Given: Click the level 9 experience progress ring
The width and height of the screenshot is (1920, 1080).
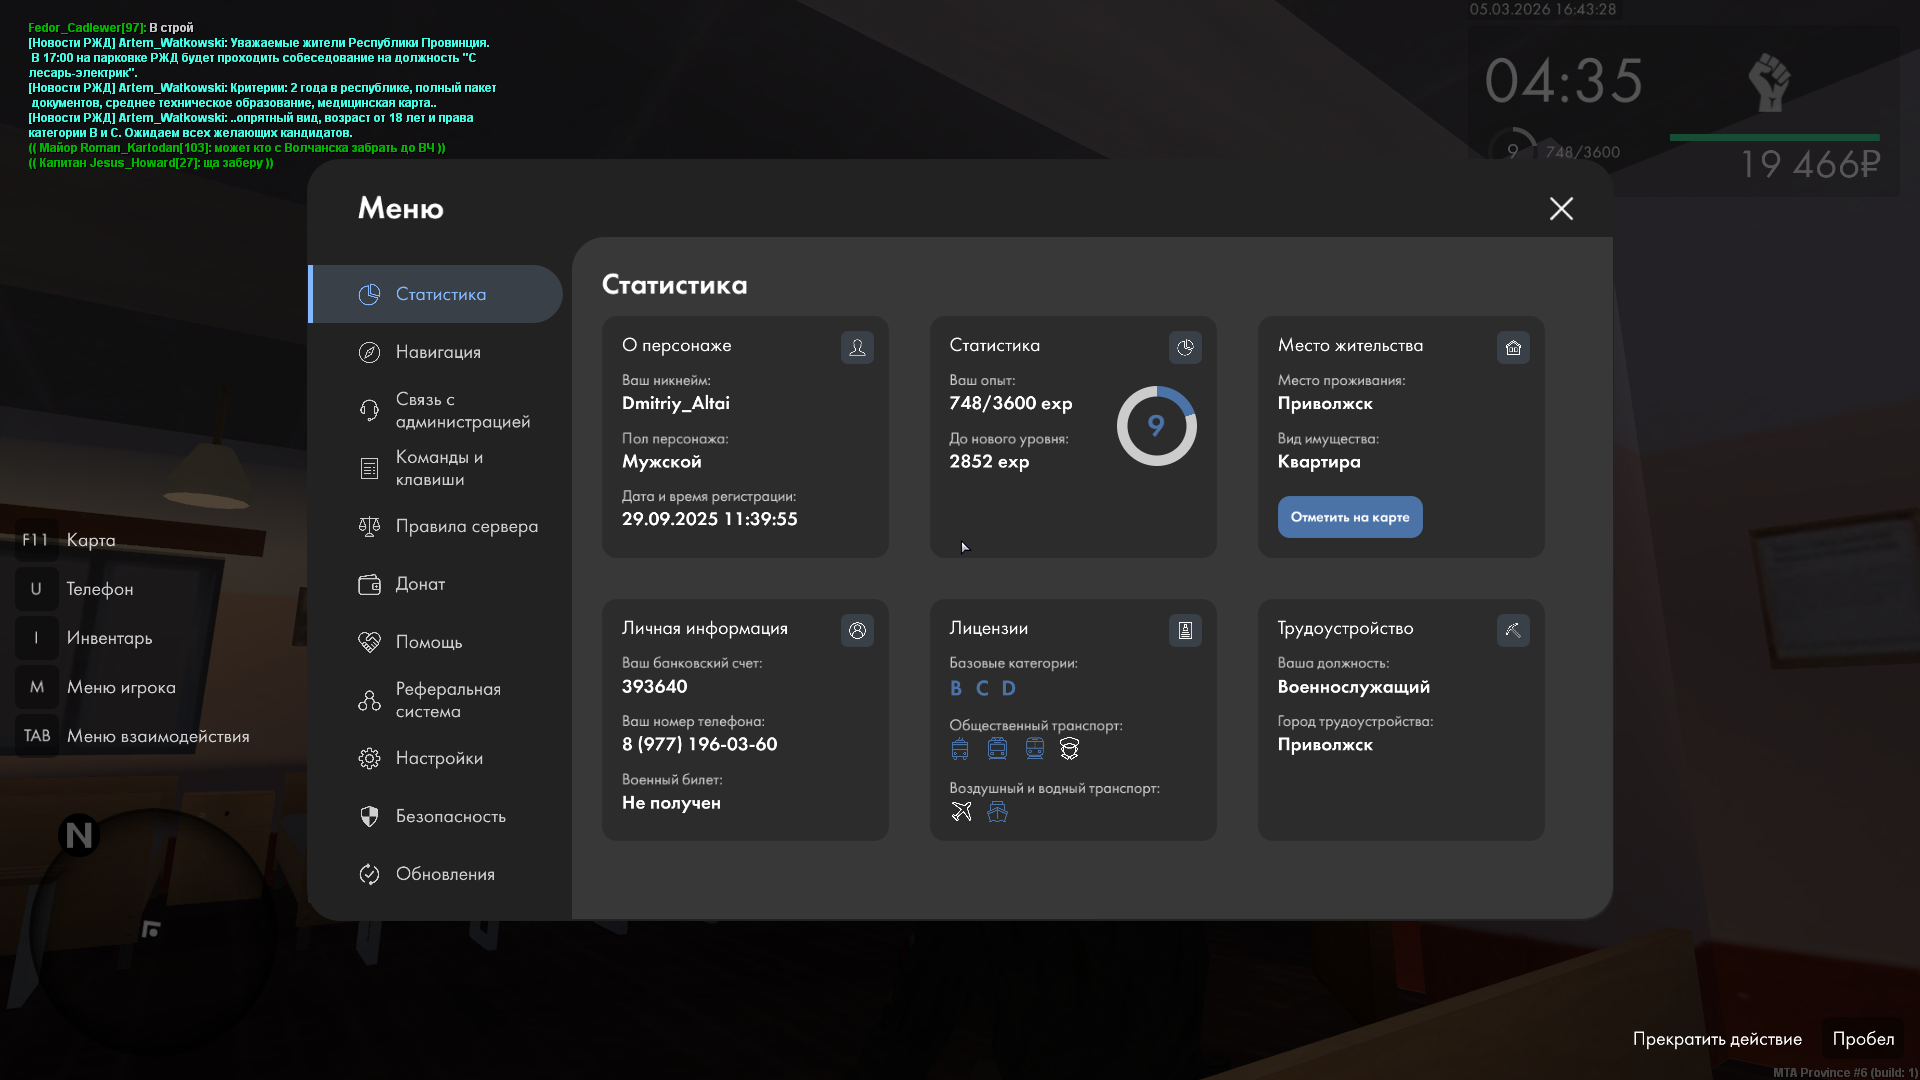Looking at the screenshot, I should tap(1156, 426).
